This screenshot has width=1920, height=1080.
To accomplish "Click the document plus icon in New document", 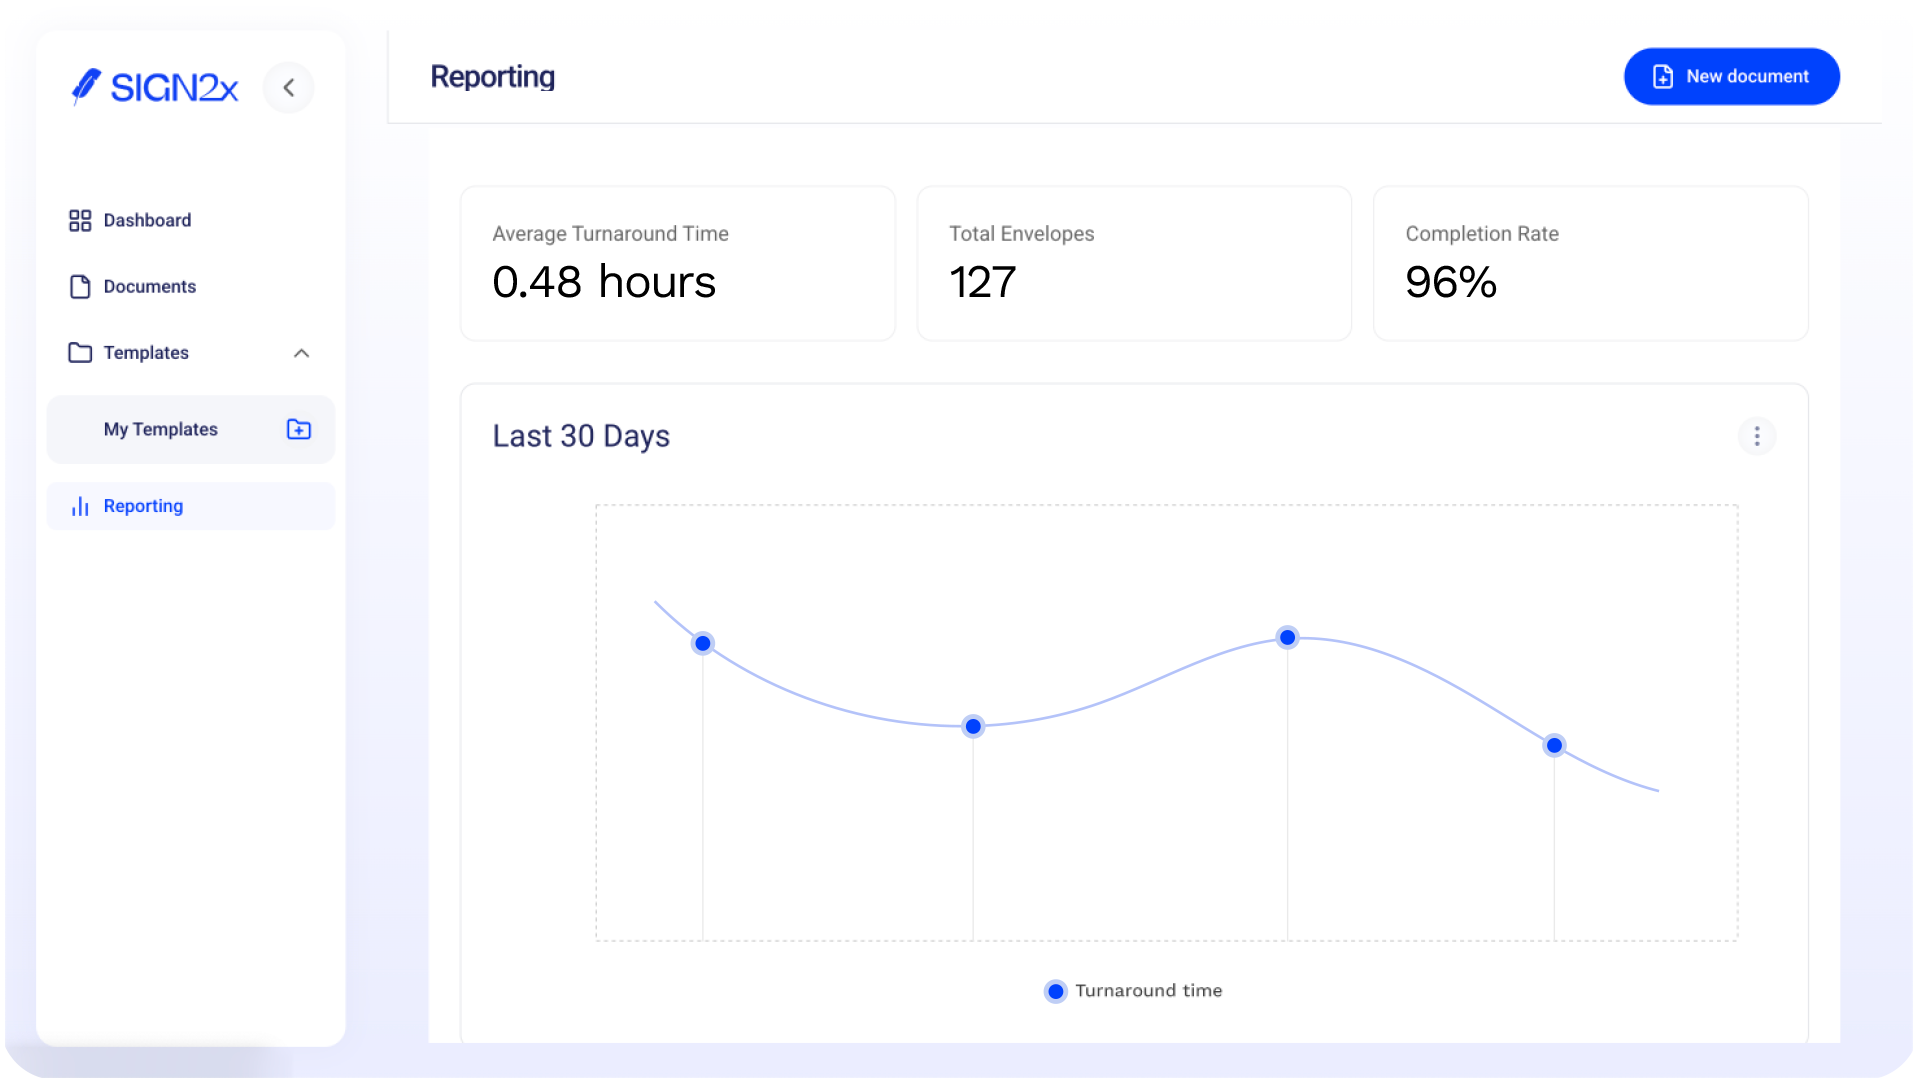I will [x=1663, y=77].
